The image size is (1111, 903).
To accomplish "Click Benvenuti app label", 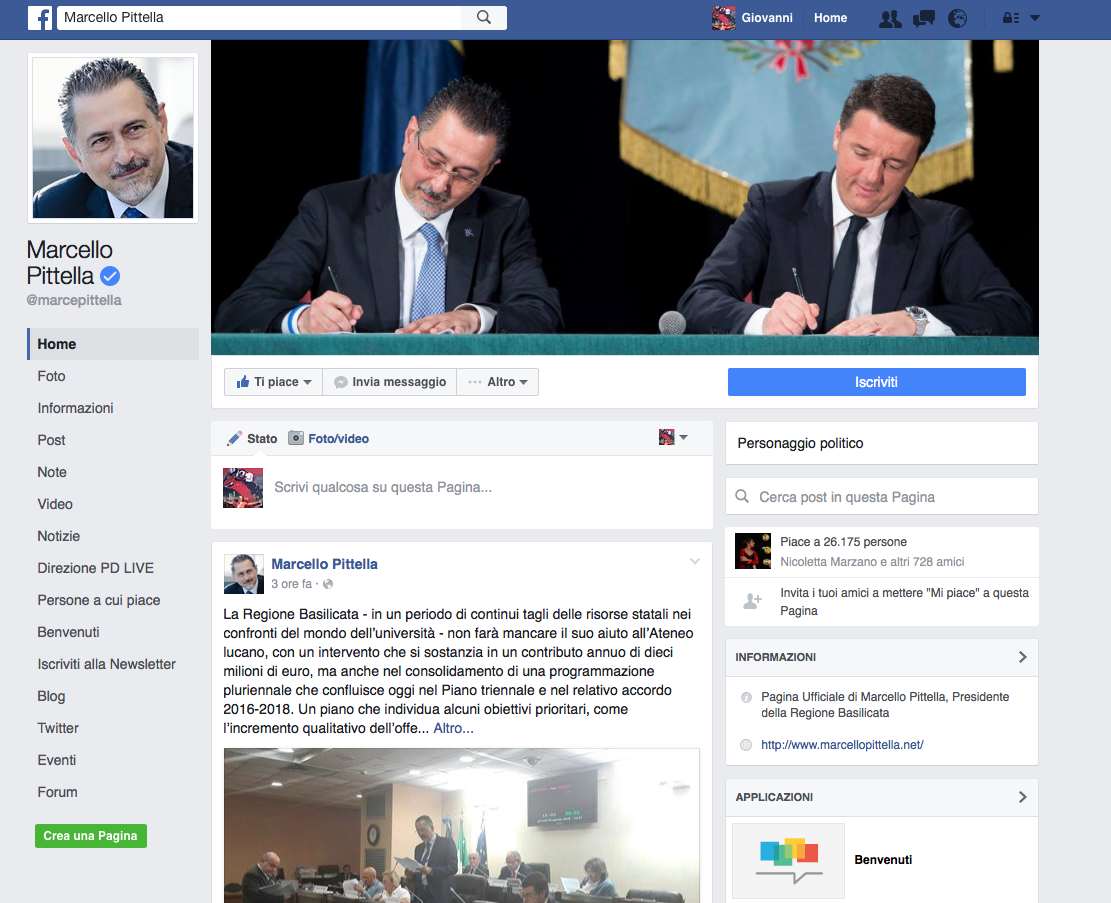I will pos(883,860).
